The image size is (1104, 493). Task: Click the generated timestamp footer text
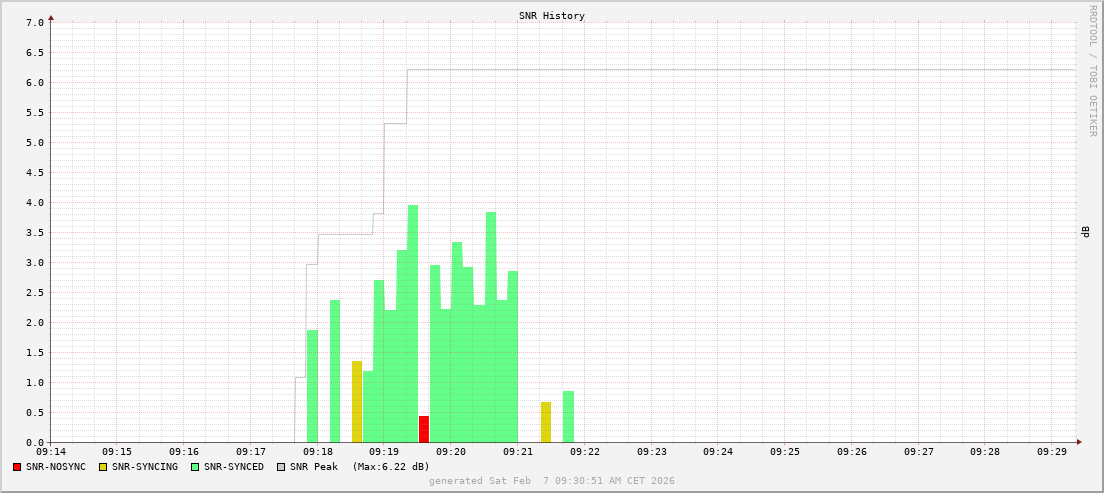[551, 481]
